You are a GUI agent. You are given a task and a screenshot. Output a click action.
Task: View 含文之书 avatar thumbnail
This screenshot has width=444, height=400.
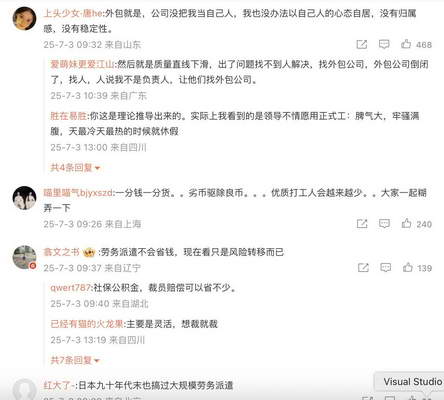pos(24,257)
